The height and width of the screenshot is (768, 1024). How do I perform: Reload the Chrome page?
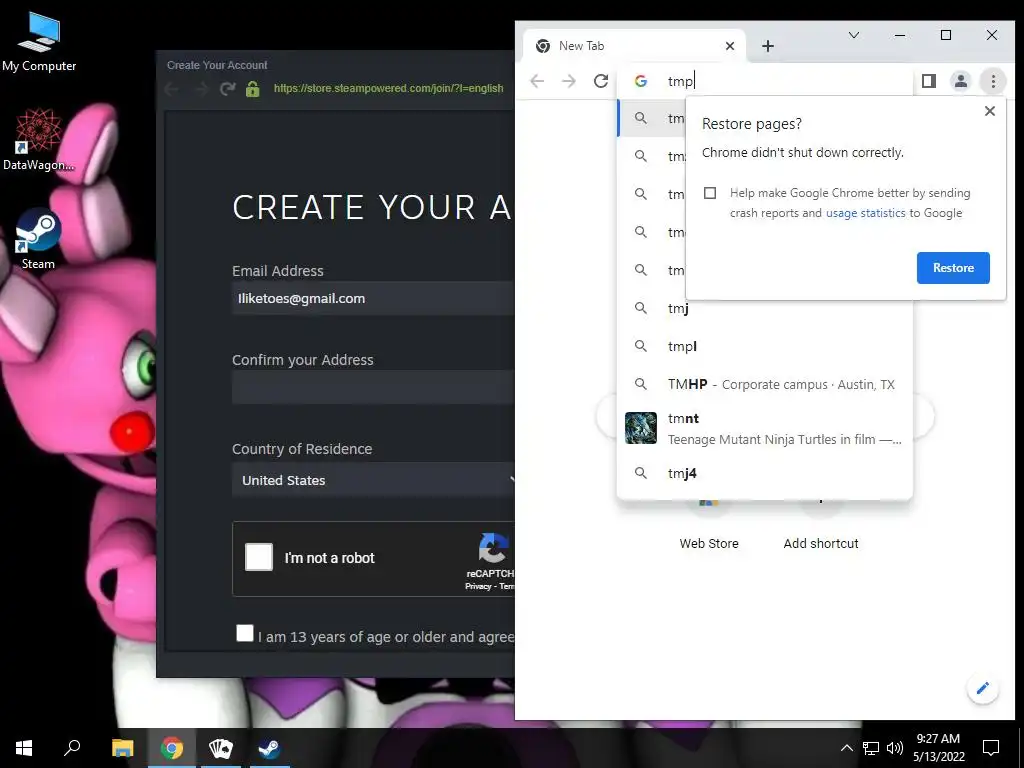pos(601,81)
